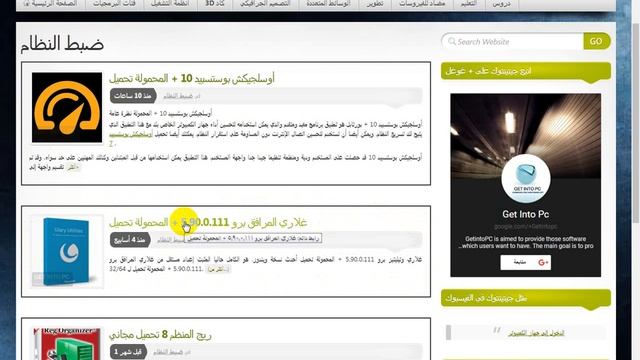Click the متابعة follow button
The width and height of the screenshot is (640, 360).
[526, 262]
